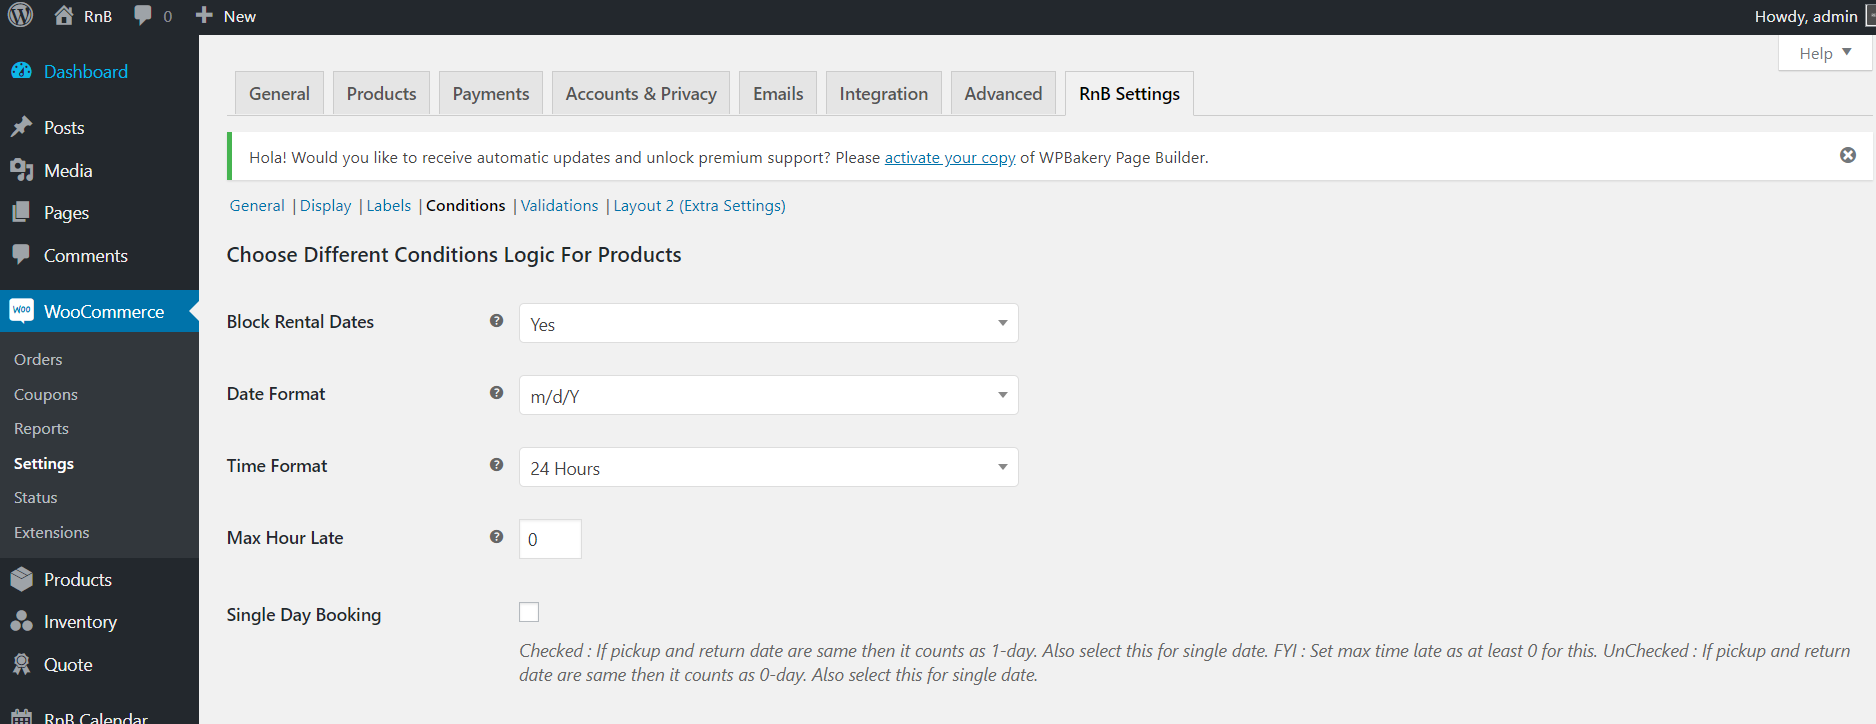Open Inventory in the sidebar menu
This screenshot has width=1876, height=724.
80,622
